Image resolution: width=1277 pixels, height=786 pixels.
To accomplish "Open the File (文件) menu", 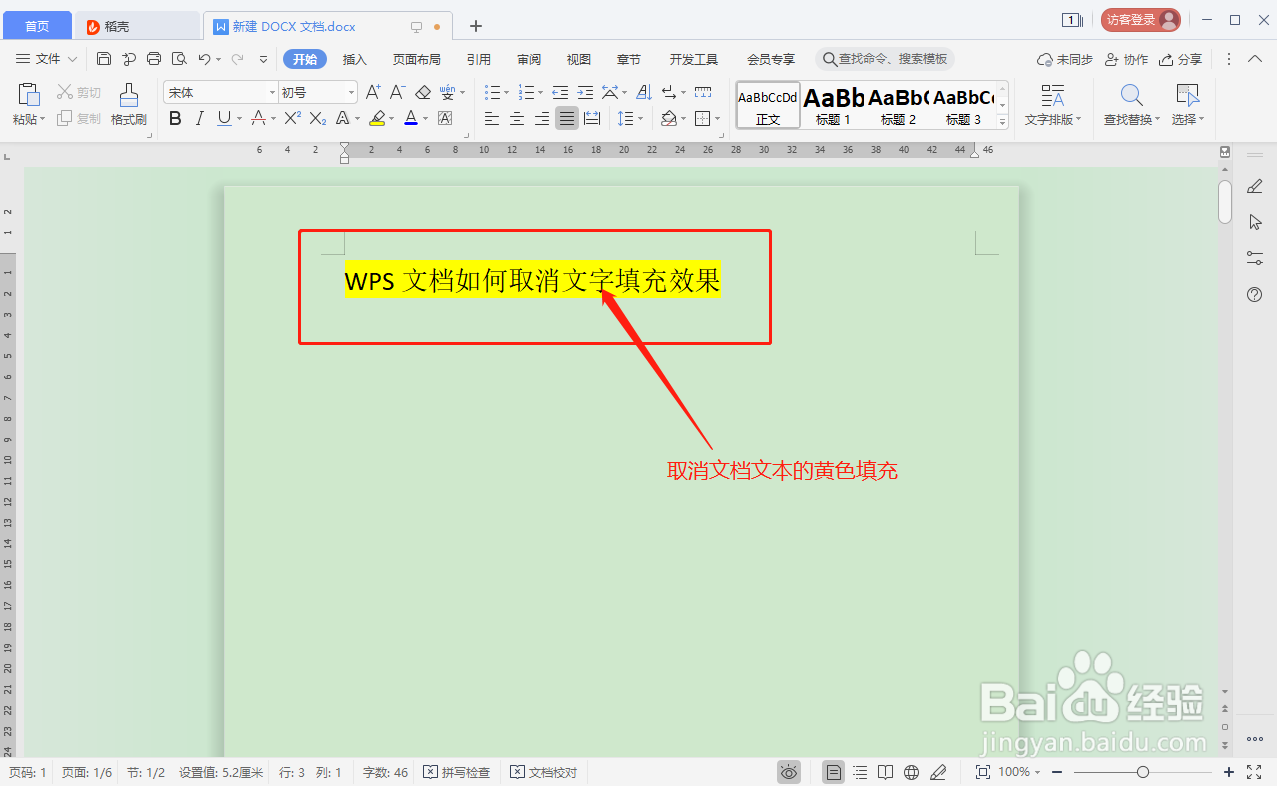I will coord(47,59).
